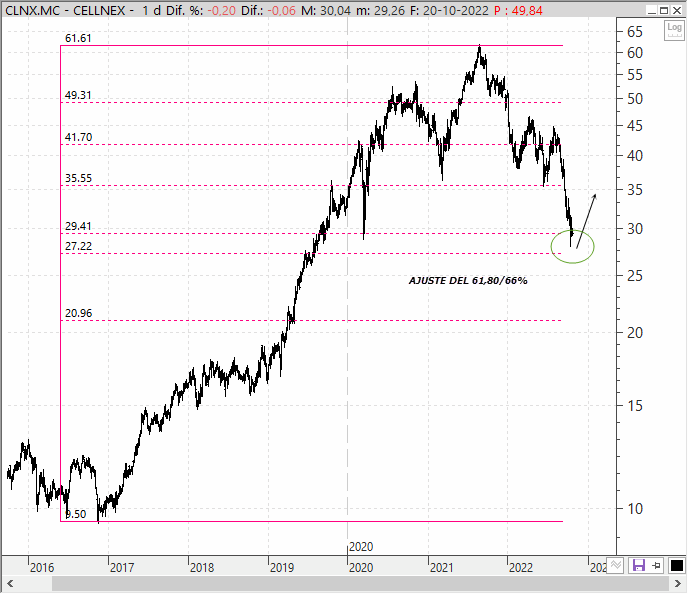Click the 2016 time axis label
The width and height of the screenshot is (688, 594).
[42, 568]
